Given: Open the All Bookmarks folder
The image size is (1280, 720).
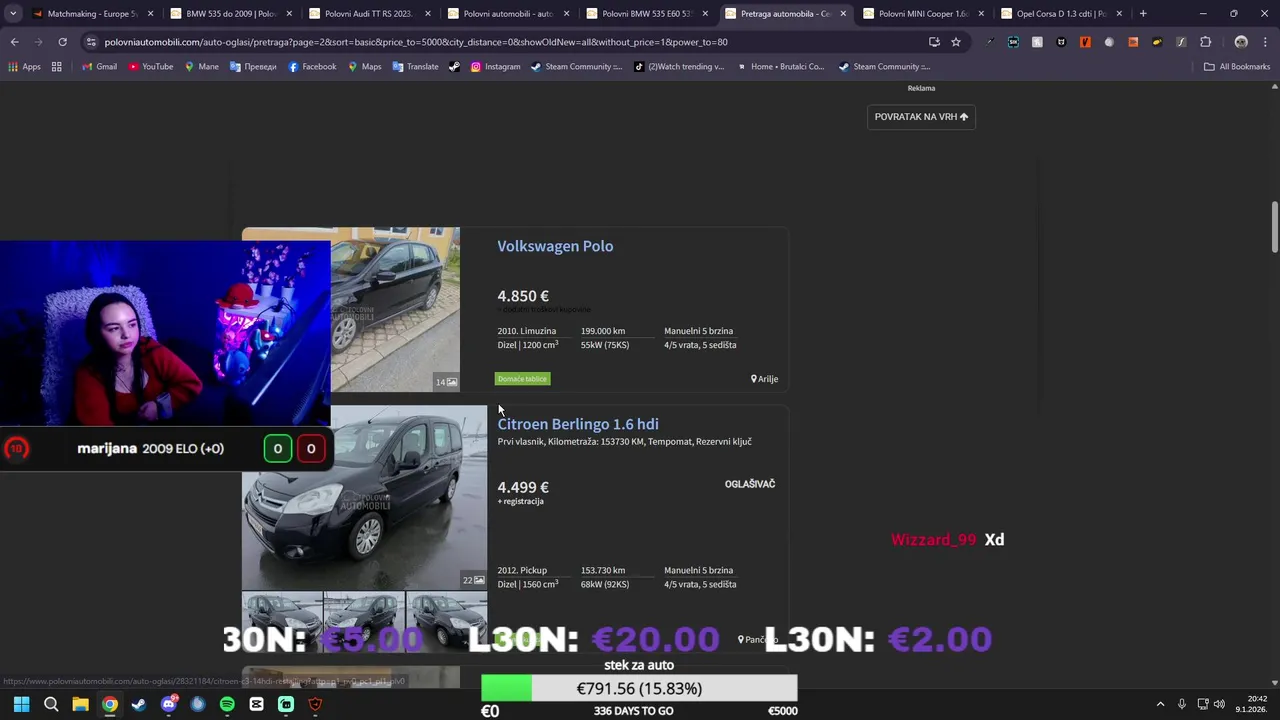Looking at the screenshot, I should [x=1237, y=67].
